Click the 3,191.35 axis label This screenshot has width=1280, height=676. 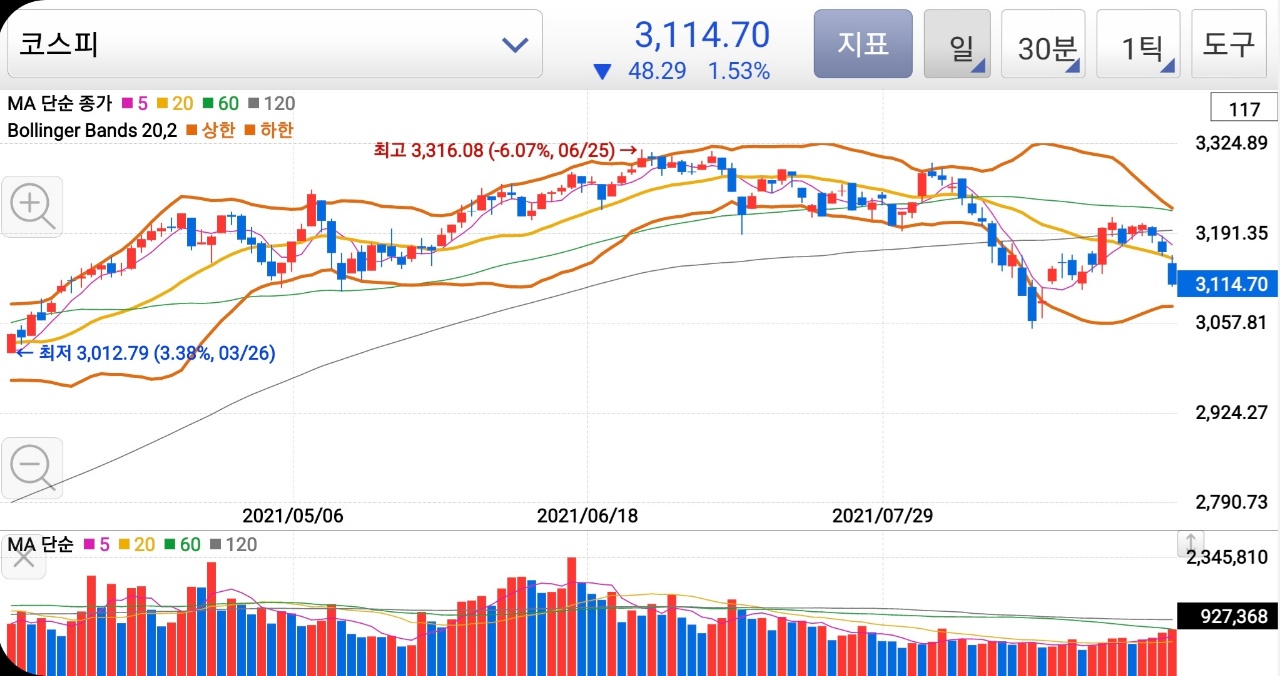coord(1232,233)
